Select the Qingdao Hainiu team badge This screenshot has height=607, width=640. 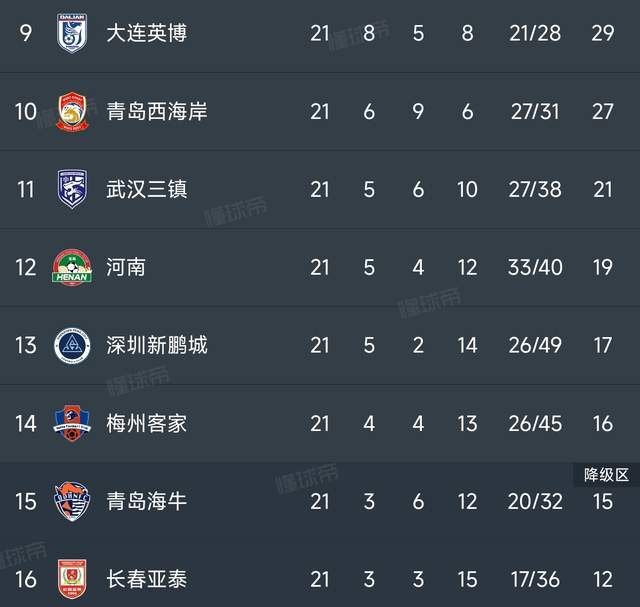pyautogui.click(x=72, y=501)
